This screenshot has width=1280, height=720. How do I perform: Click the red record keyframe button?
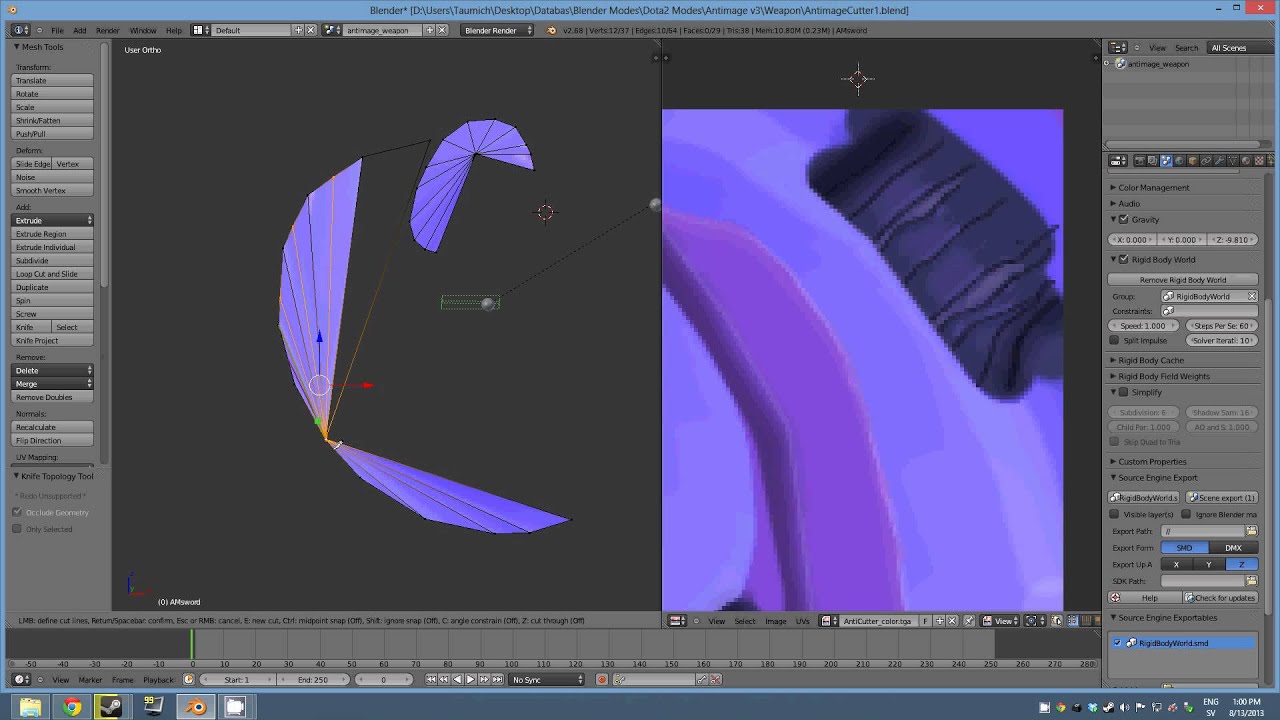pos(602,680)
